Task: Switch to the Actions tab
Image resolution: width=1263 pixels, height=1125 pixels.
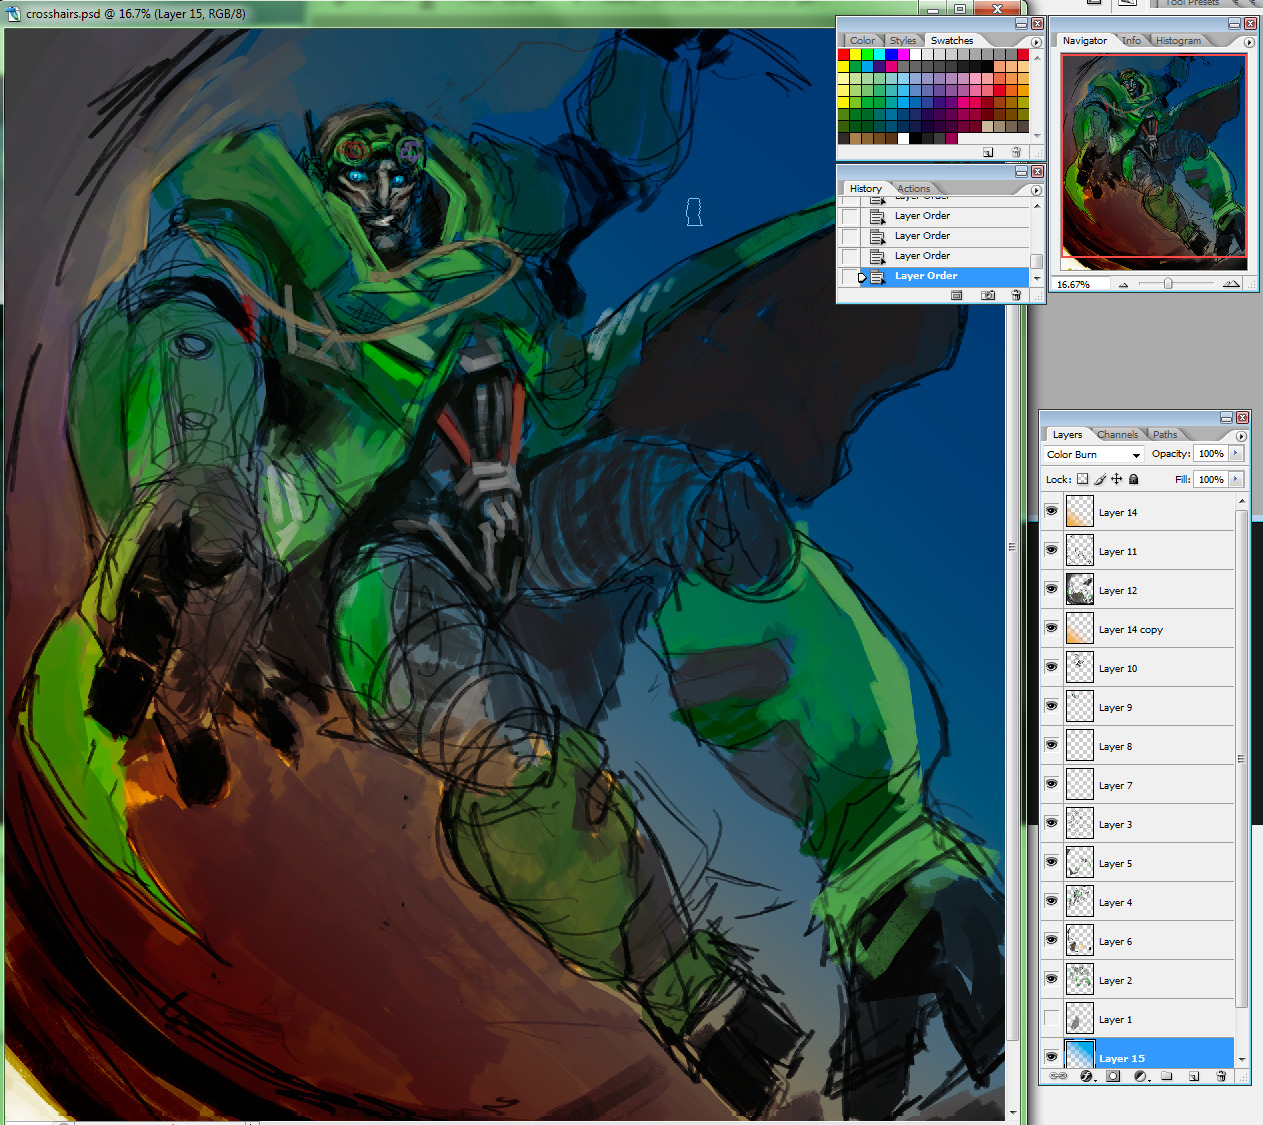Action: click(x=913, y=189)
